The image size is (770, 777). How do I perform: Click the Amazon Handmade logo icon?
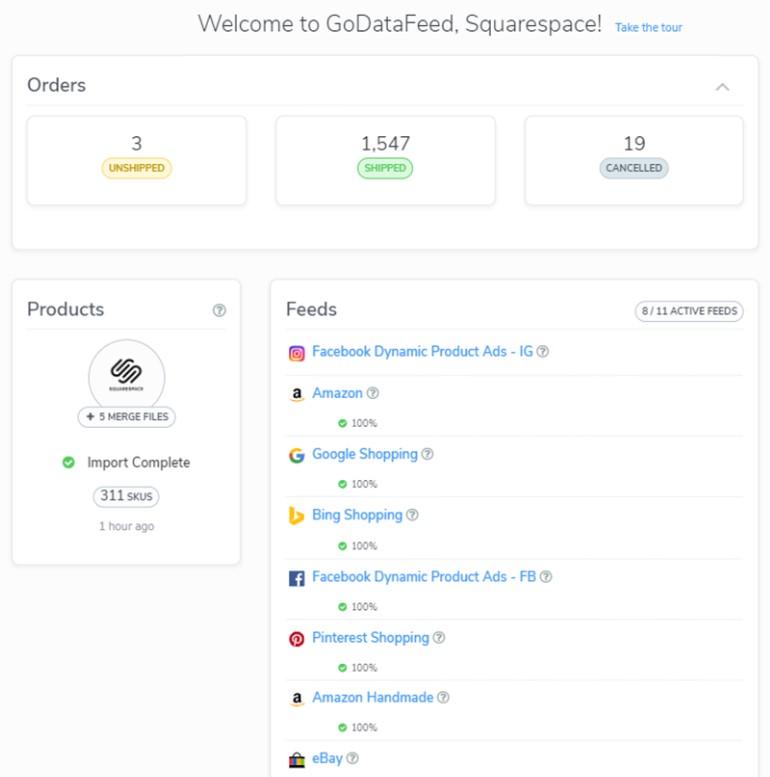click(x=297, y=699)
